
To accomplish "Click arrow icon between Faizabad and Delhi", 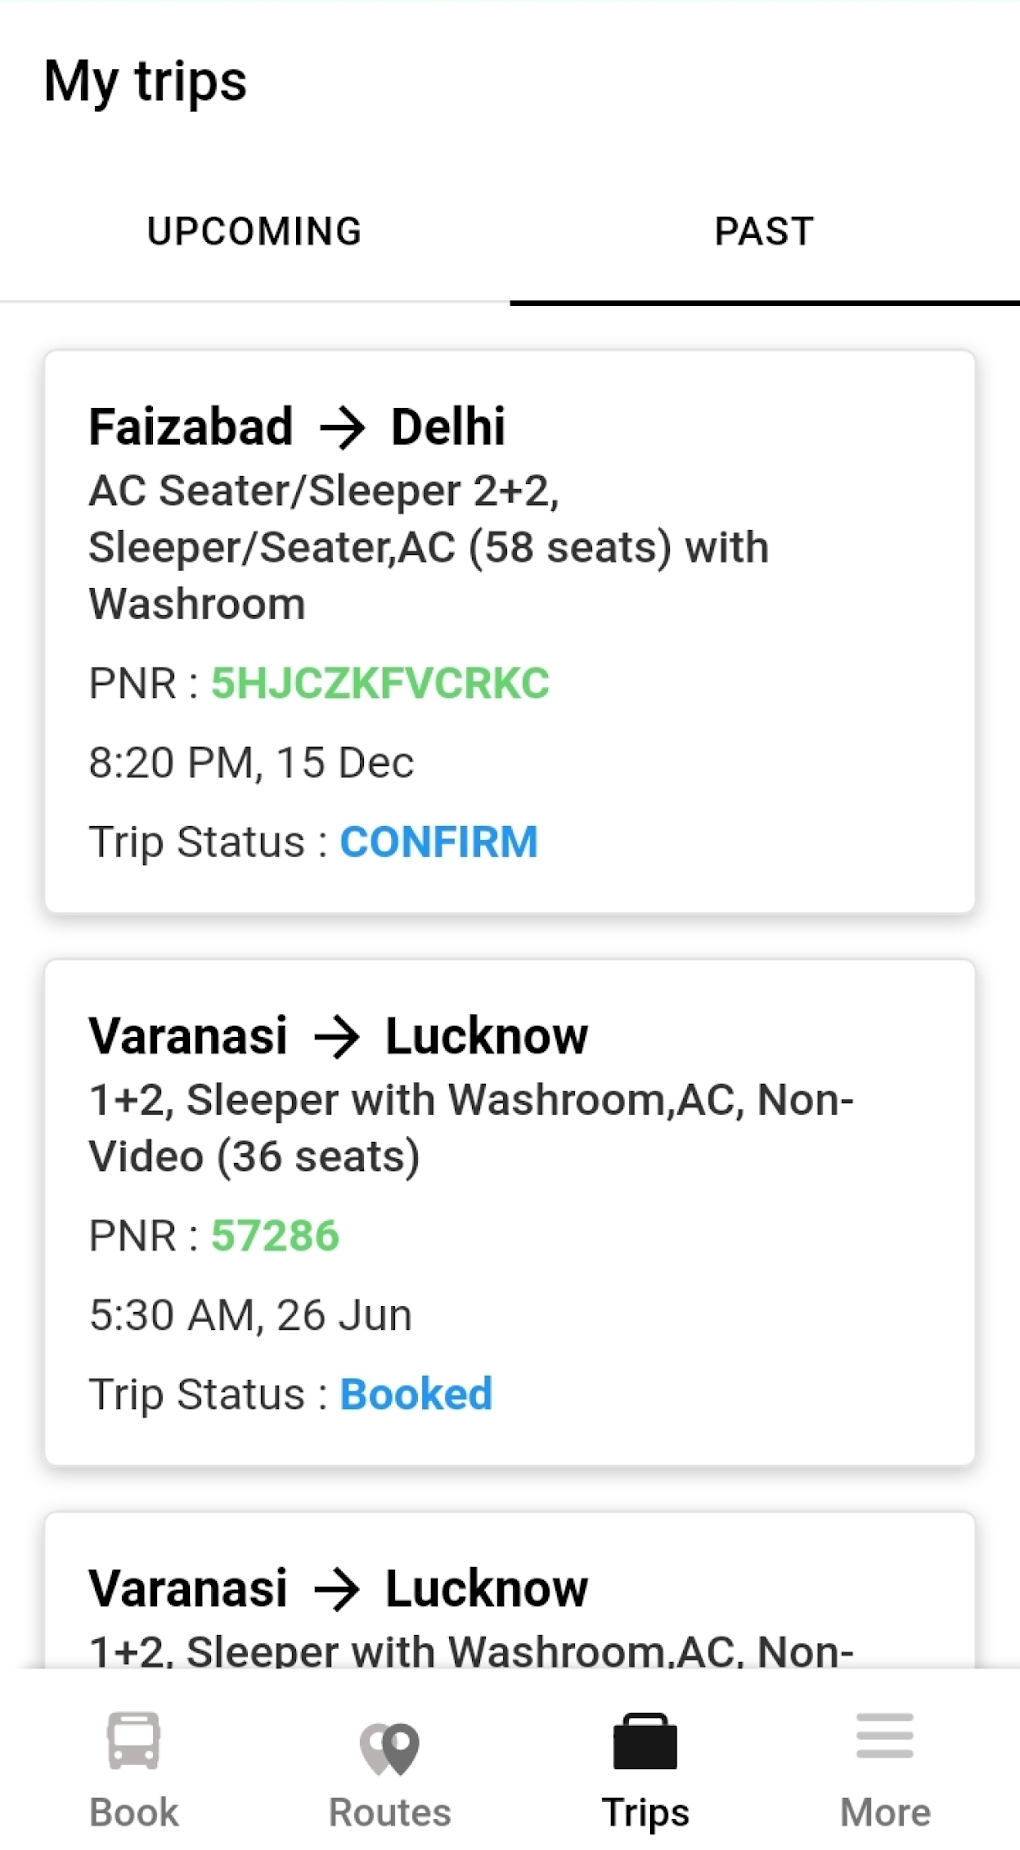I will pos(342,428).
